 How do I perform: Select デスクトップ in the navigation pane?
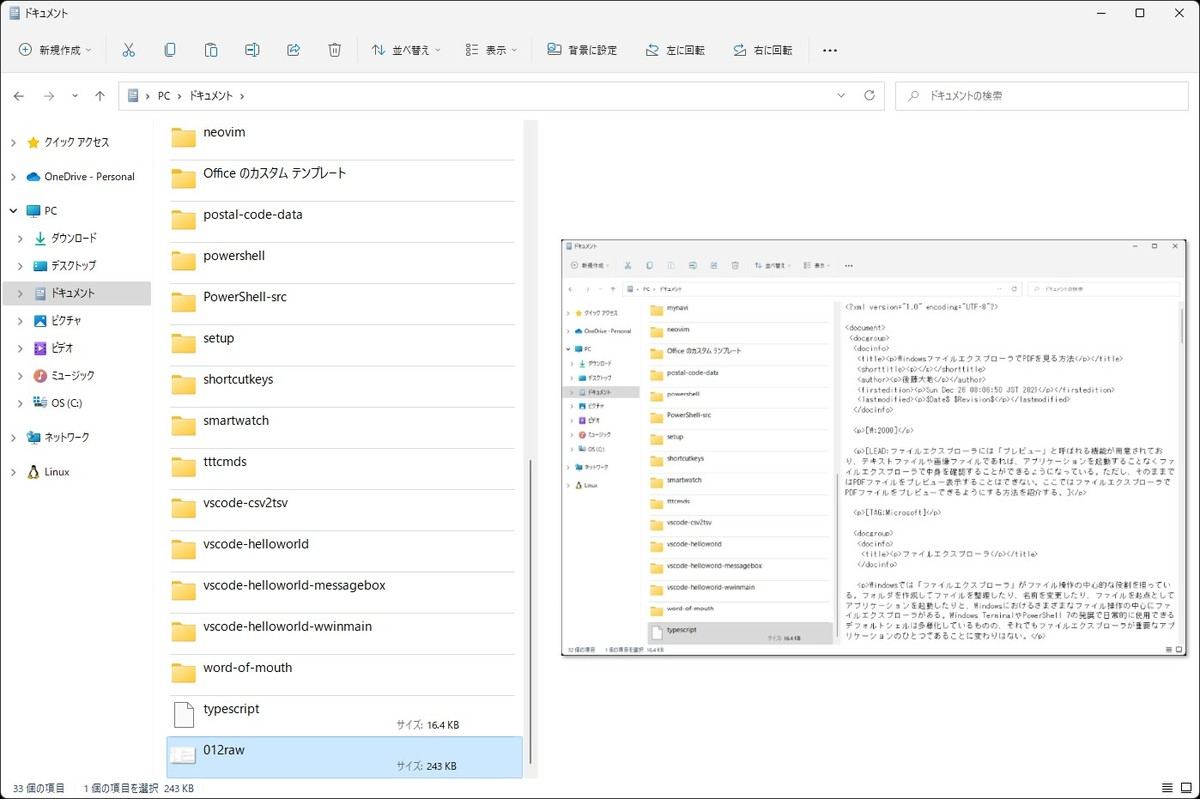click(x=76, y=266)
